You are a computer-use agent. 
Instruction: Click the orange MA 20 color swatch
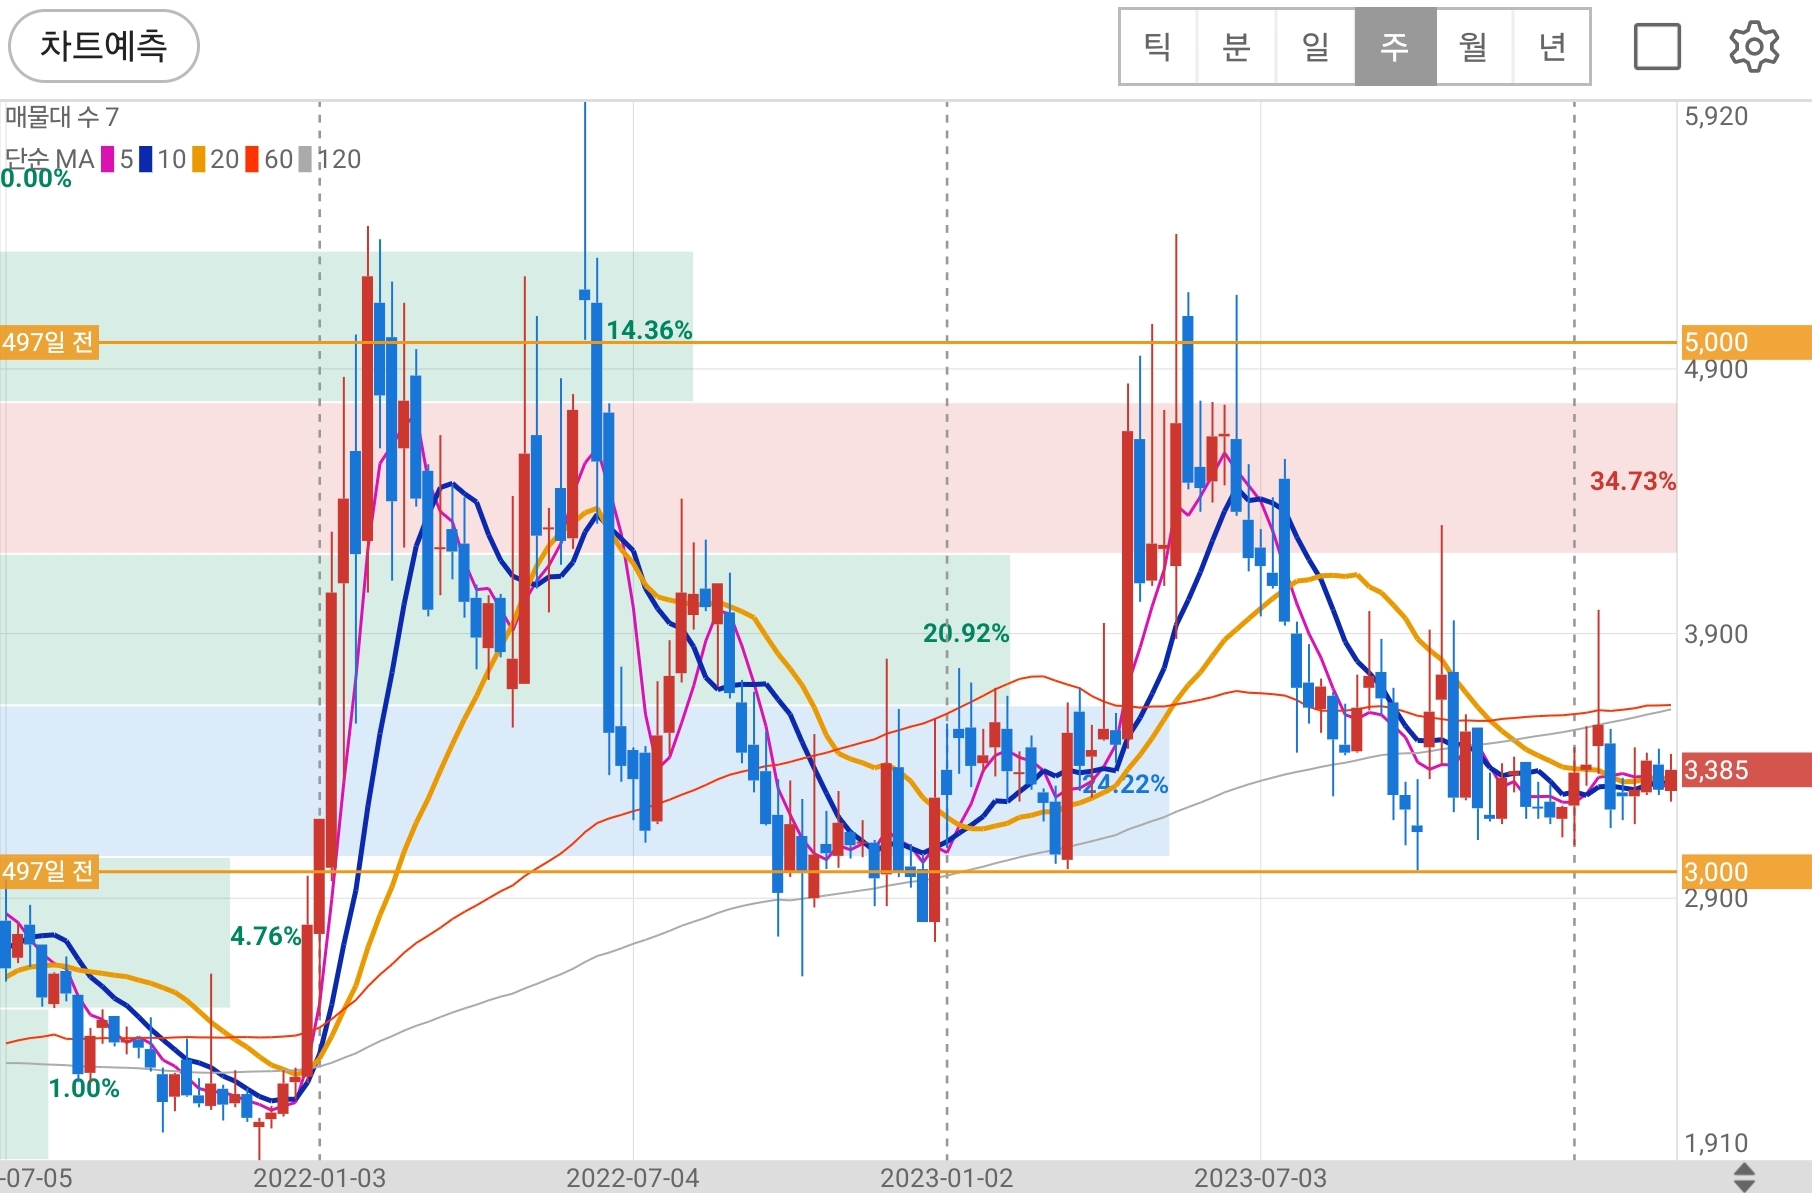[199, 159]
